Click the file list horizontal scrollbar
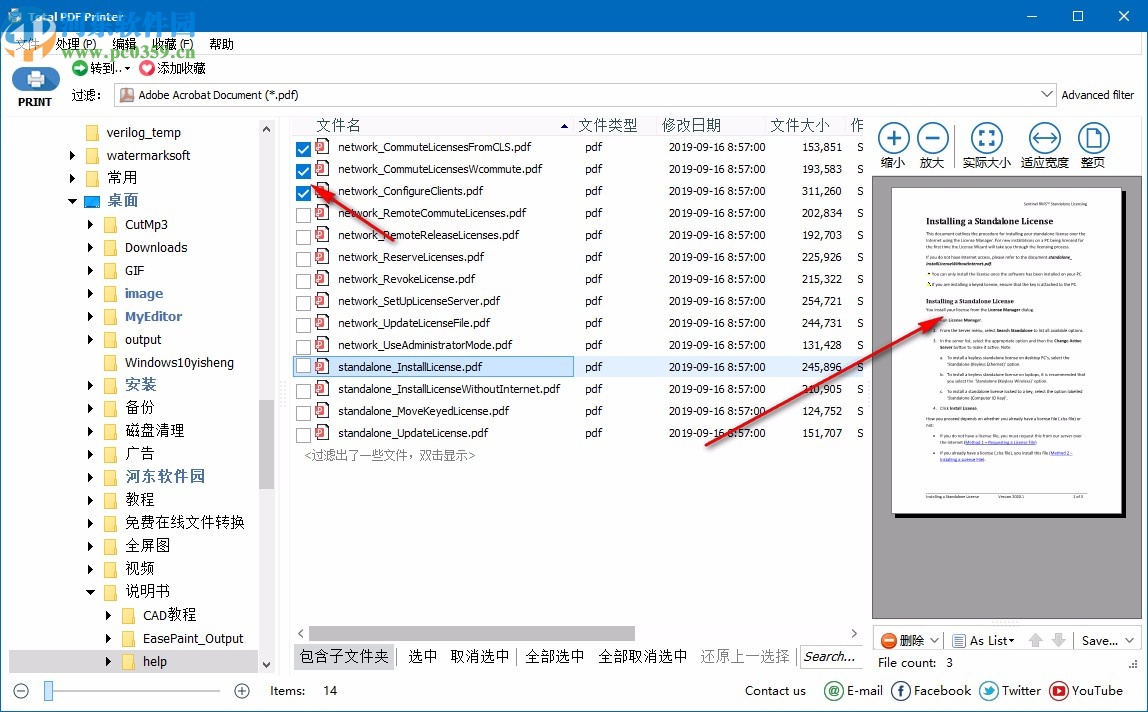 pos(472,633)
